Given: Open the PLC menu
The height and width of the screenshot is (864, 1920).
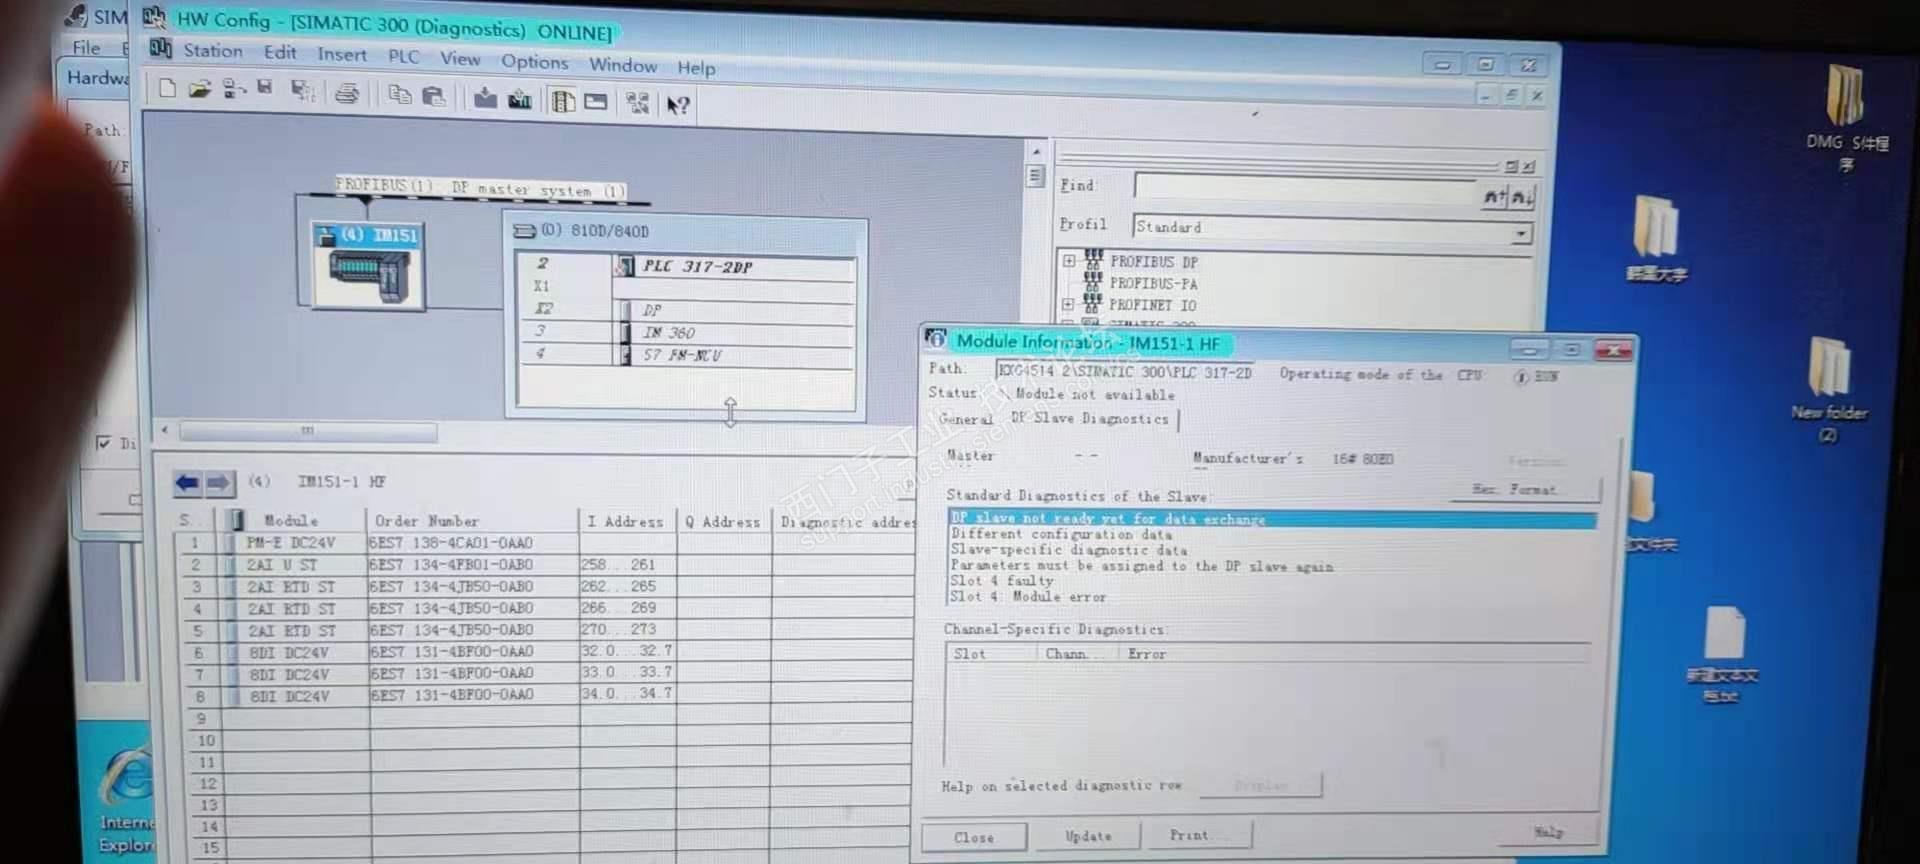Looking at the screenshot, I should pyautogui.click(x=404, y=56).
